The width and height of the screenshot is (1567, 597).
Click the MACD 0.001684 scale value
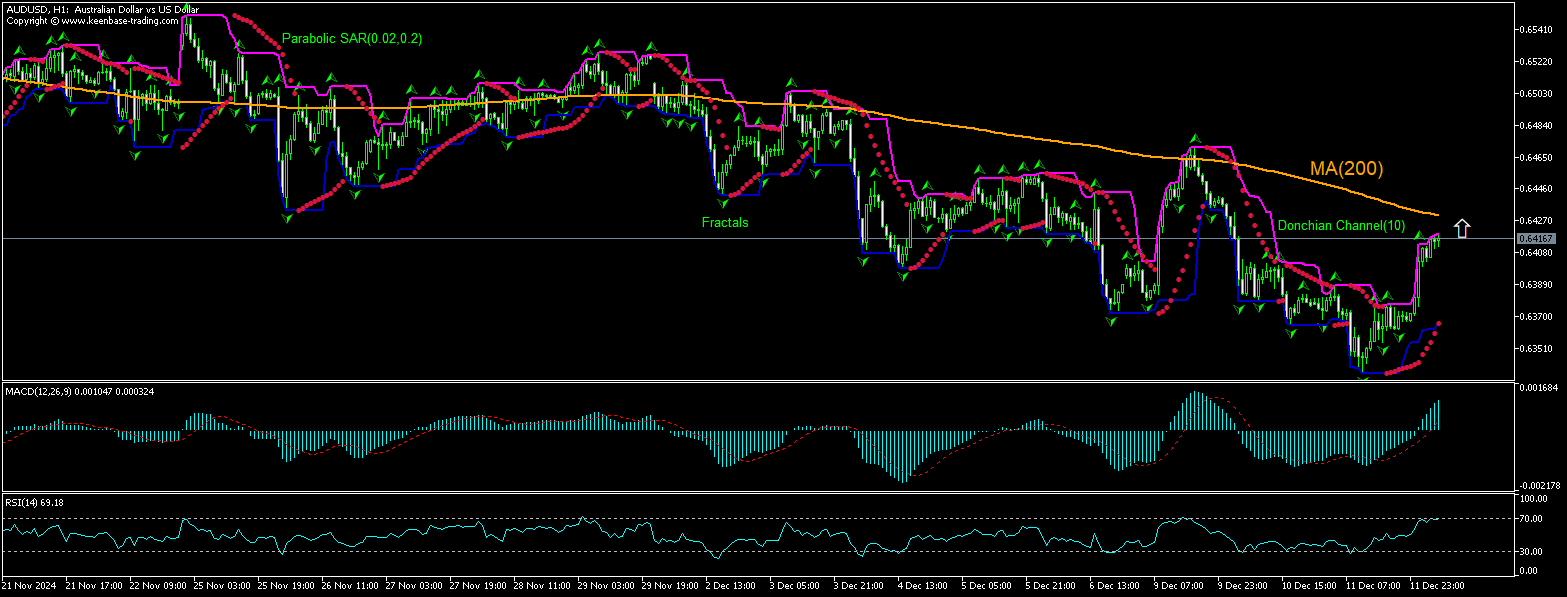tap(1534, 386)
